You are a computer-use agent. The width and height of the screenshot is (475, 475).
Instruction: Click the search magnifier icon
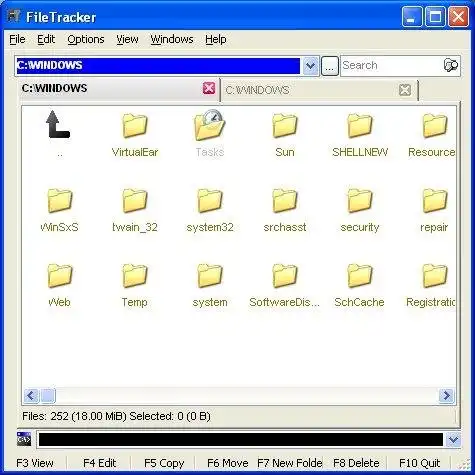[x=451, y=65]
